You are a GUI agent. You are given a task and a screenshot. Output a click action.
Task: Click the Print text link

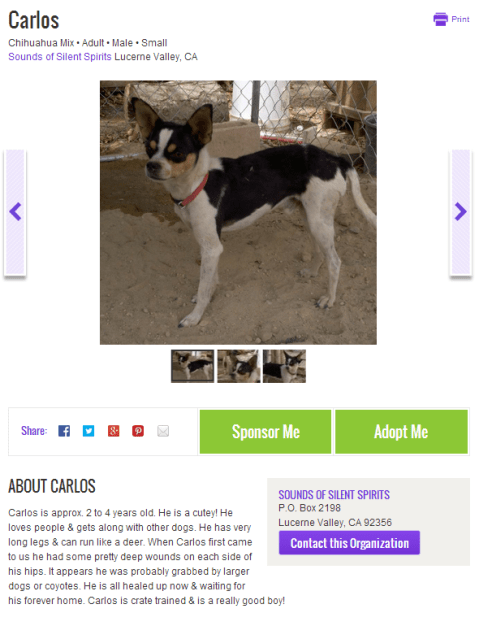click(460, 19)
